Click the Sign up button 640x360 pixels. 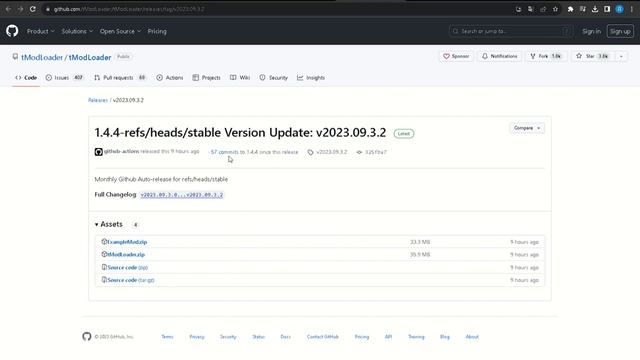(620, 31)
